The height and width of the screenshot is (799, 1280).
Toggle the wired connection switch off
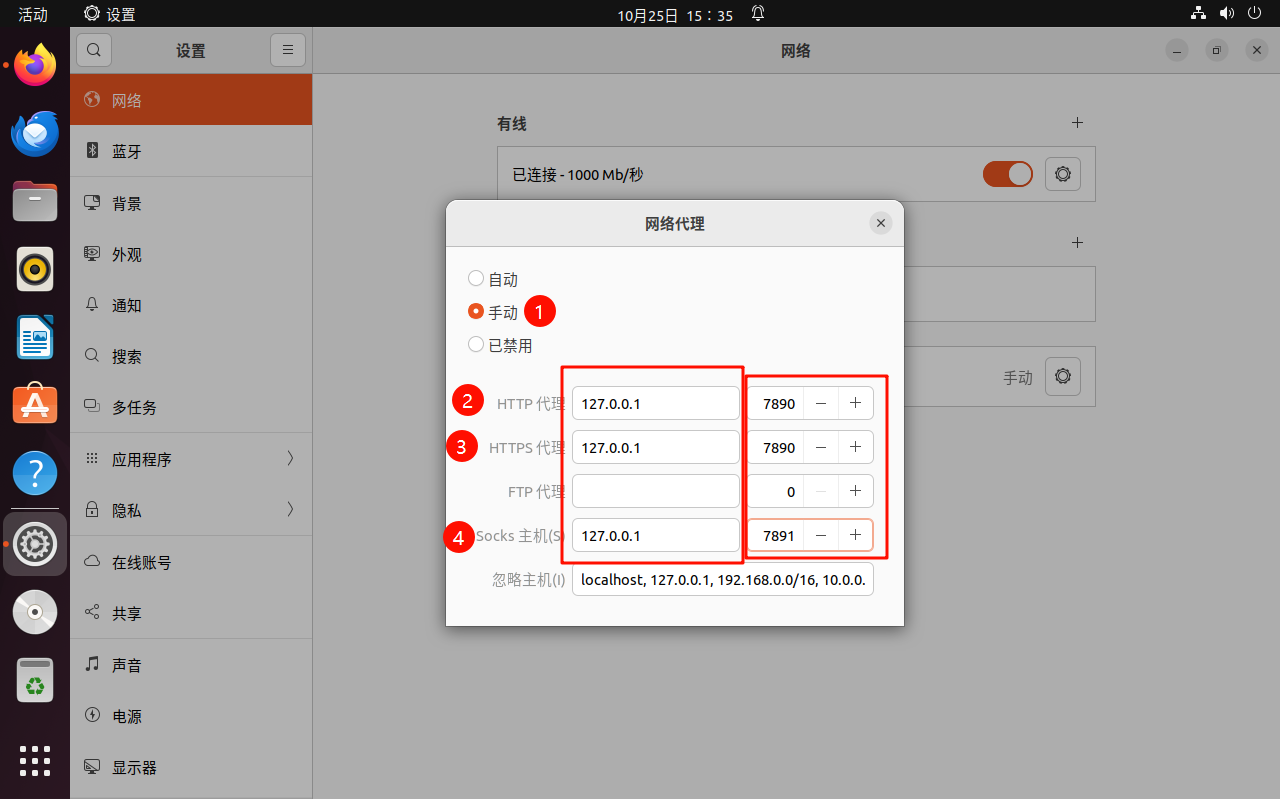(1007, 174)
